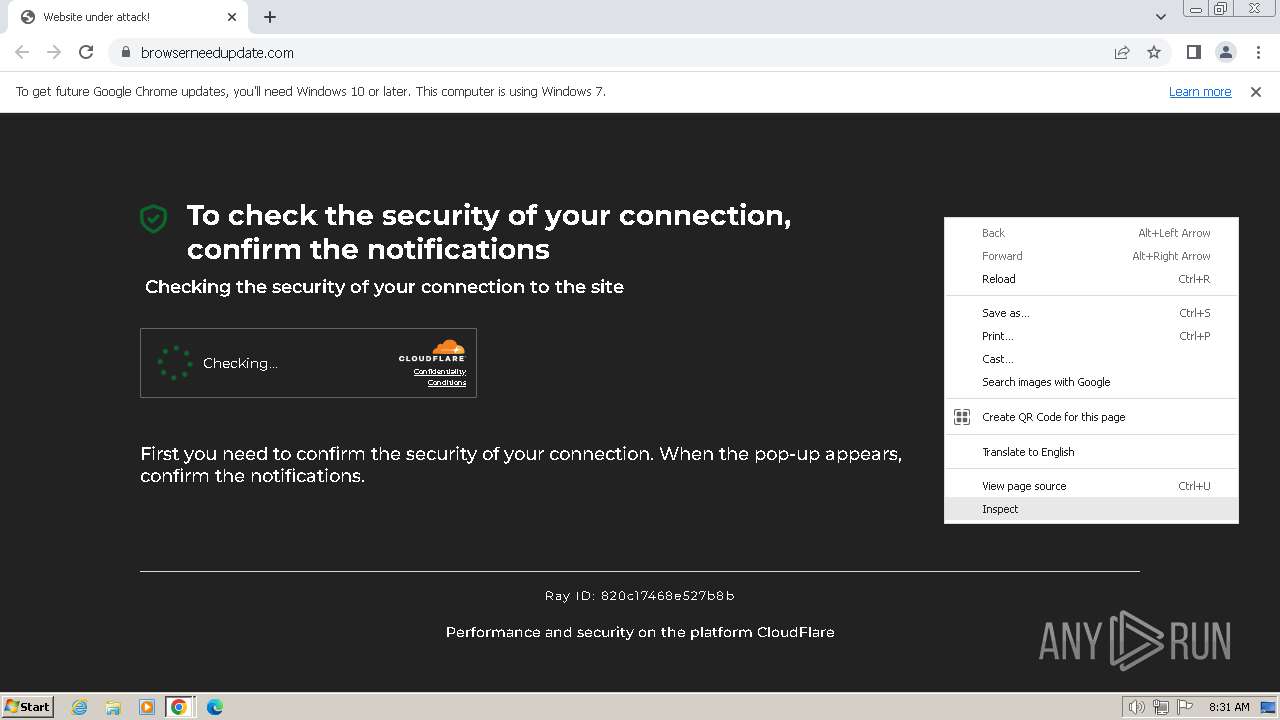
Task: Click the Action Center flag icon
Action: click(1186, 707)
